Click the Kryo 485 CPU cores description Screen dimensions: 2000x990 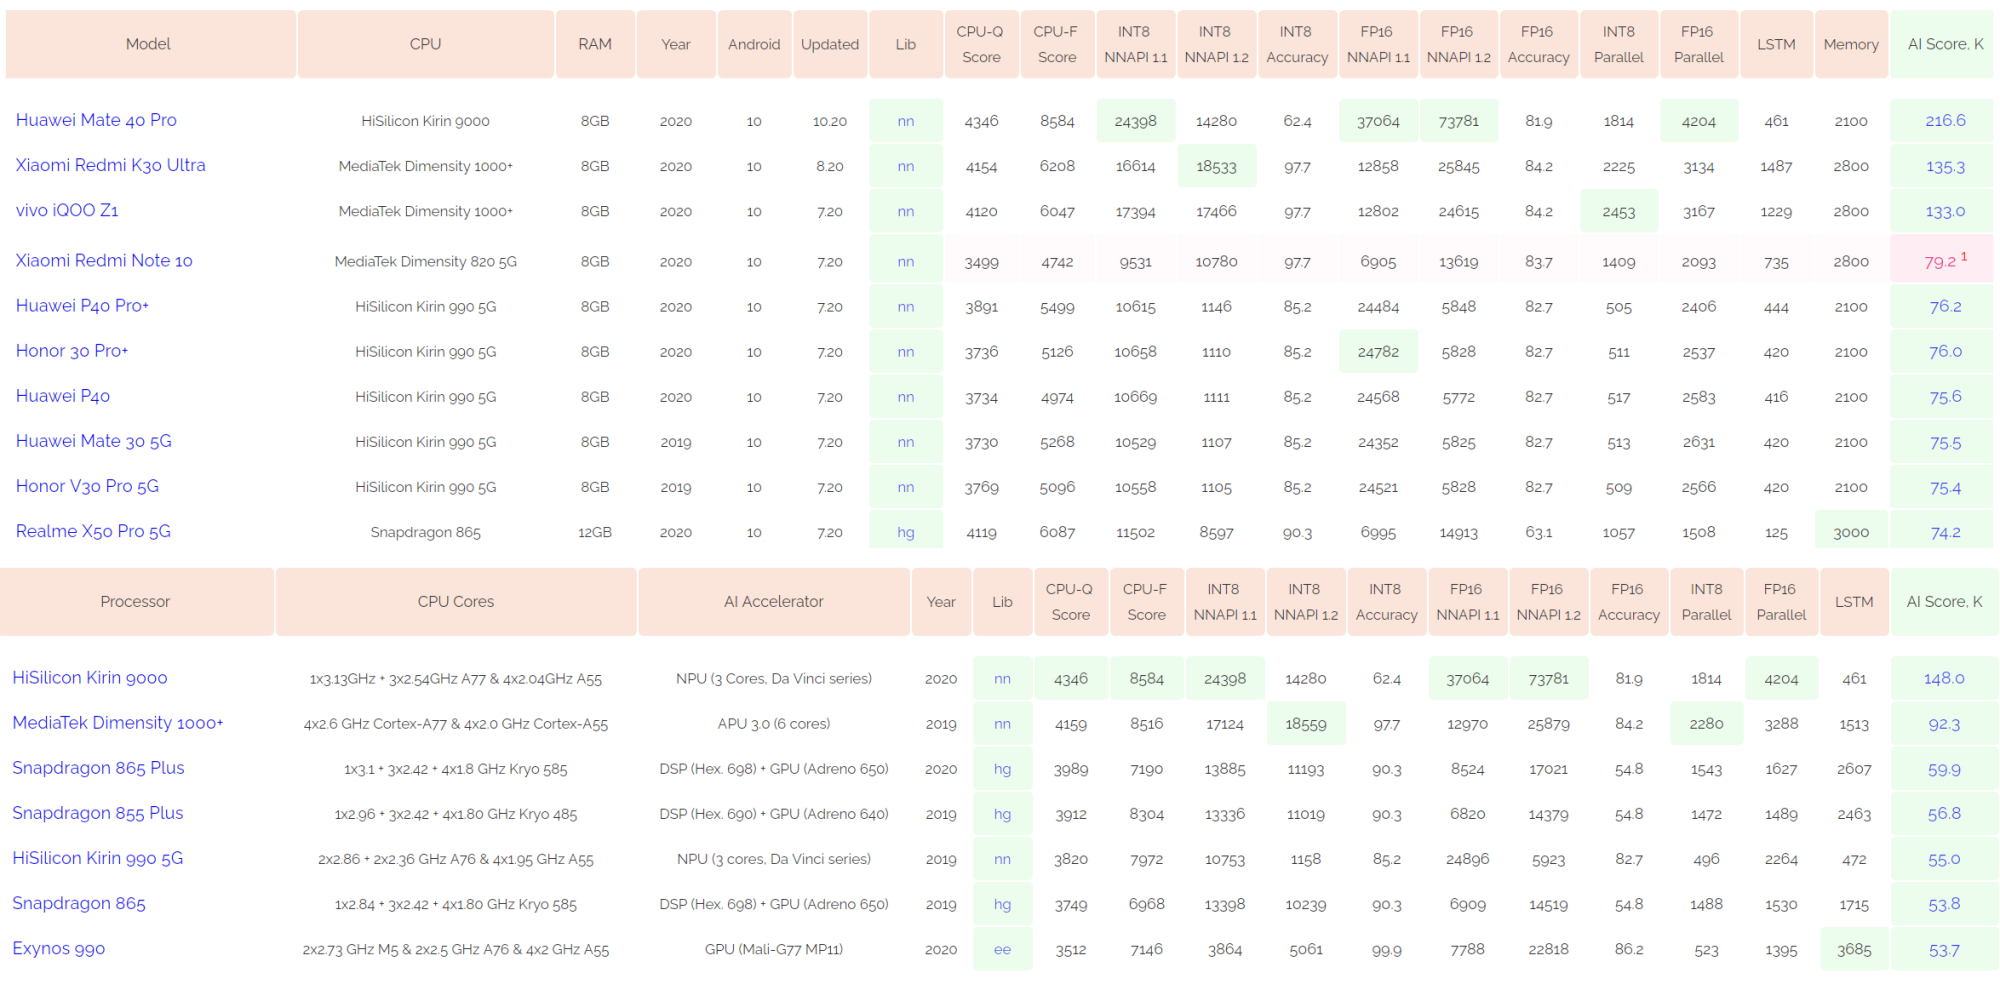click(x=456, y=814)
